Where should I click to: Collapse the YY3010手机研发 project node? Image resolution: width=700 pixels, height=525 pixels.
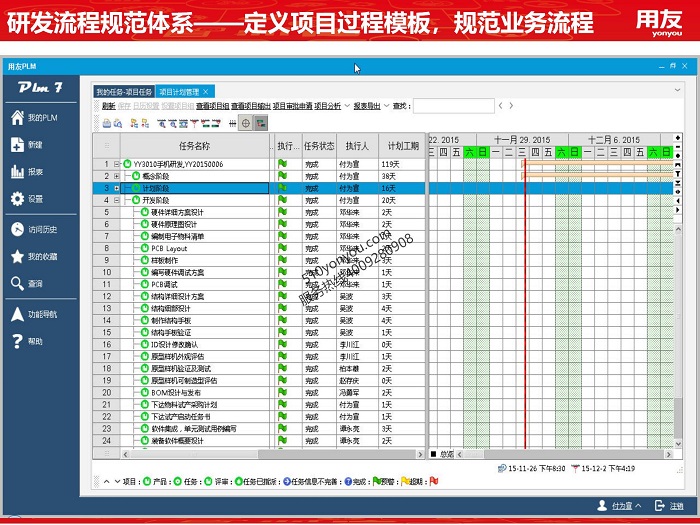click(117, 164)
